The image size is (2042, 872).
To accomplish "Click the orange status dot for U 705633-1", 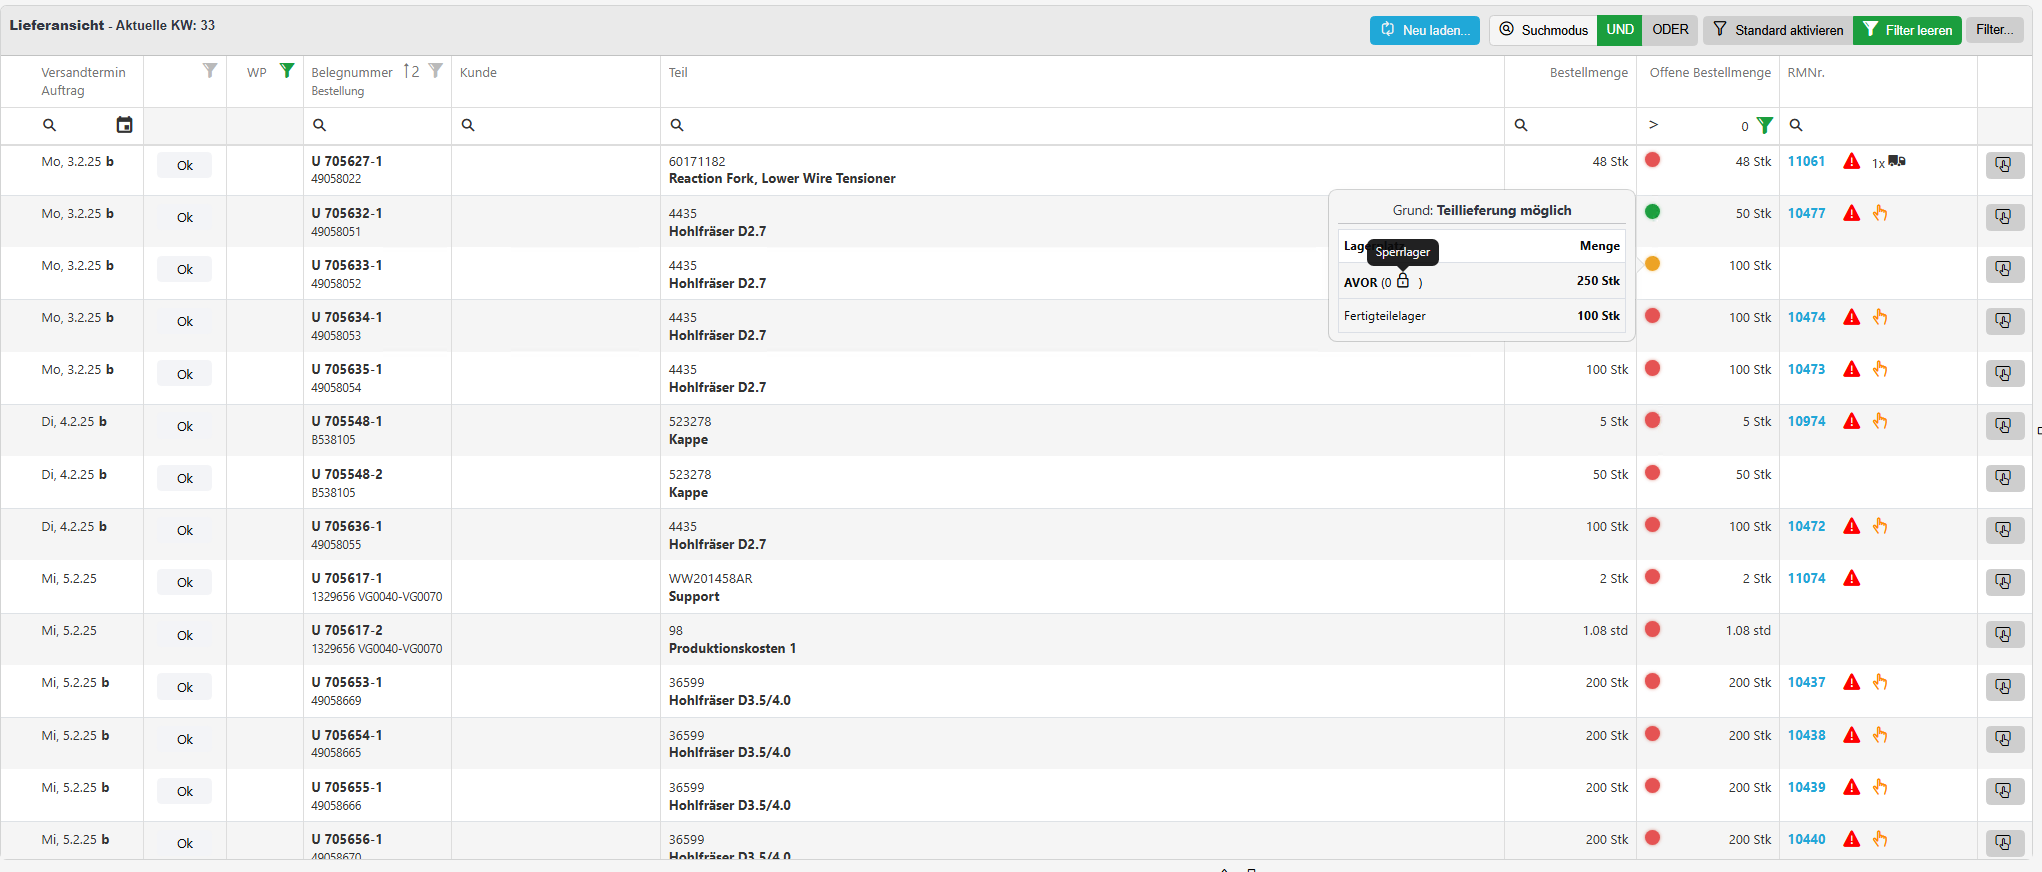I will 1652,264.
